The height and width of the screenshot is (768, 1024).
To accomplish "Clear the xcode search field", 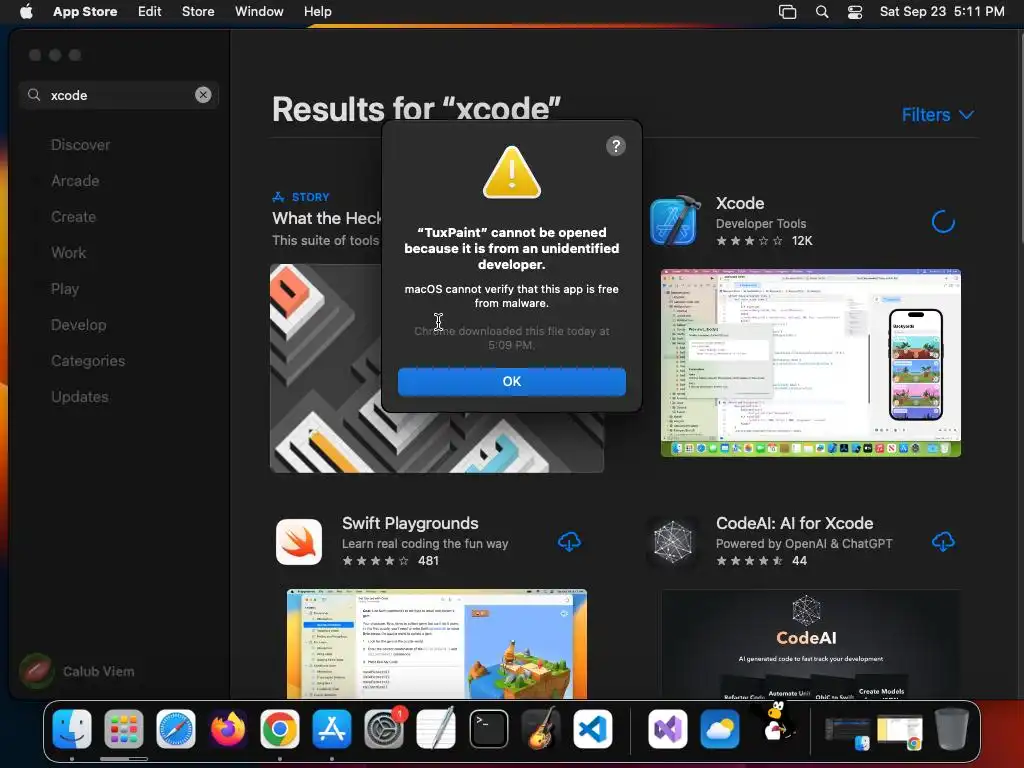I will (x=203, y=95).
